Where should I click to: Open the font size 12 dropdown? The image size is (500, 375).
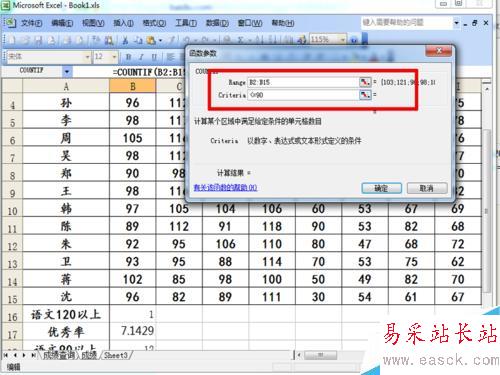tap(114, 57)
